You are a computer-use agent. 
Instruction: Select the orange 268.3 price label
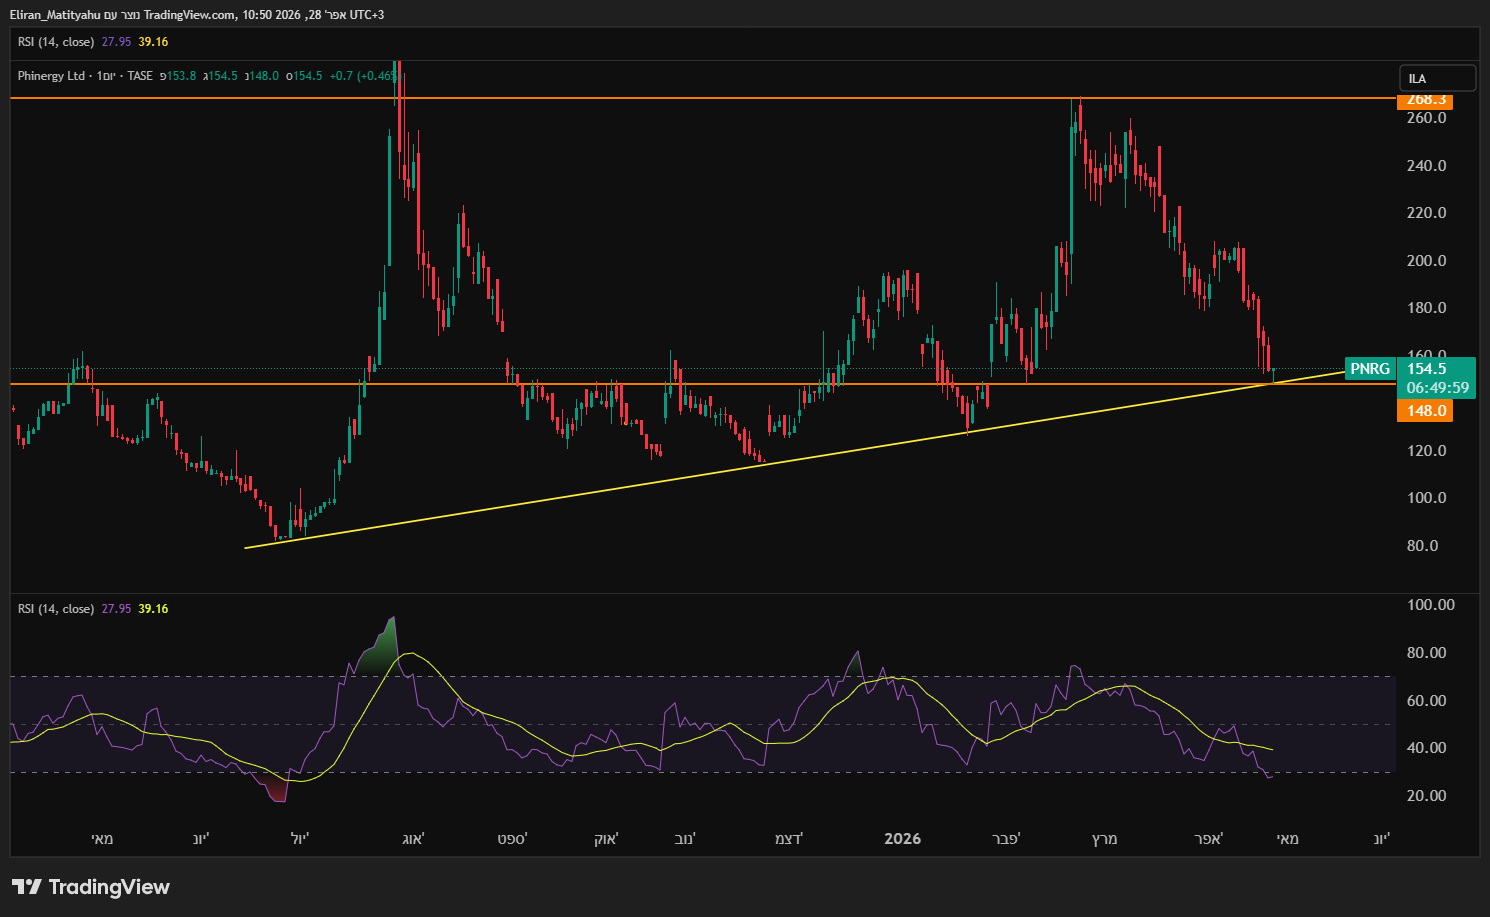[x=1425, y=100]
